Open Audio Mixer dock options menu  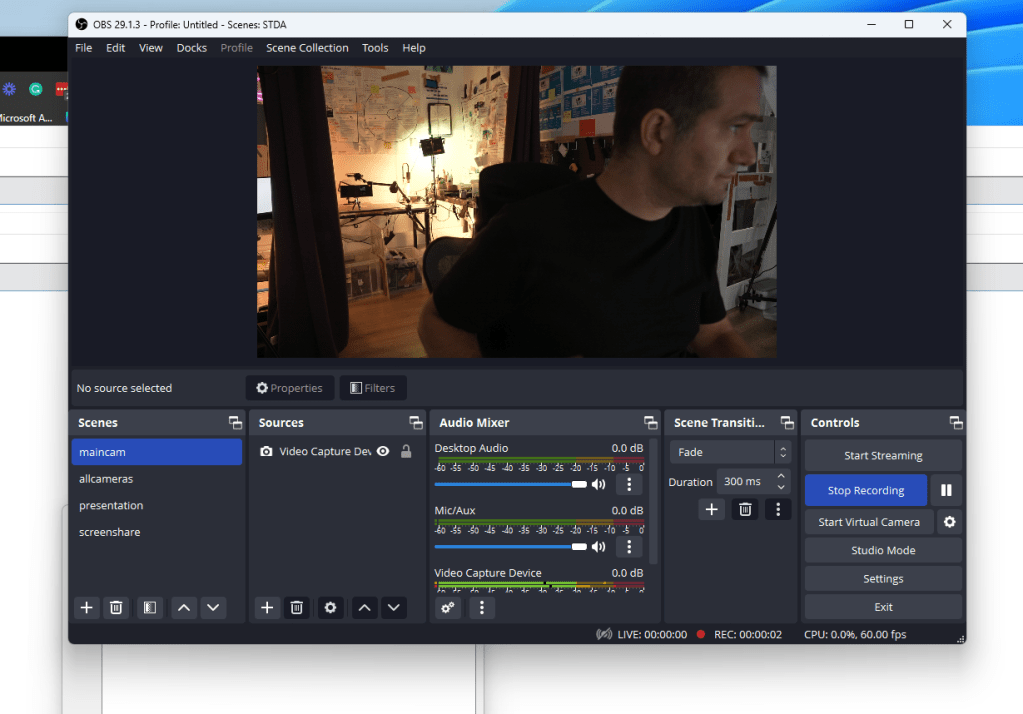click(x=482, y=608)
